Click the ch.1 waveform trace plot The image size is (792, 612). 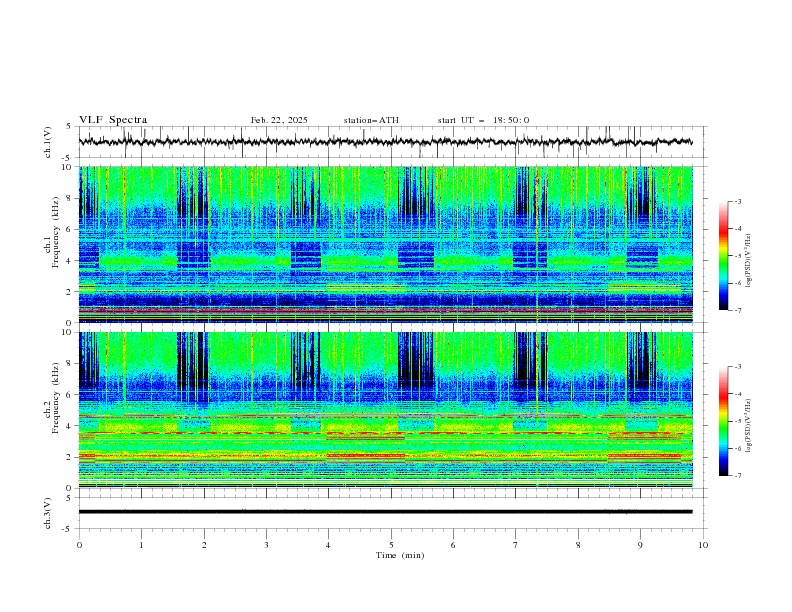(385, 142)
